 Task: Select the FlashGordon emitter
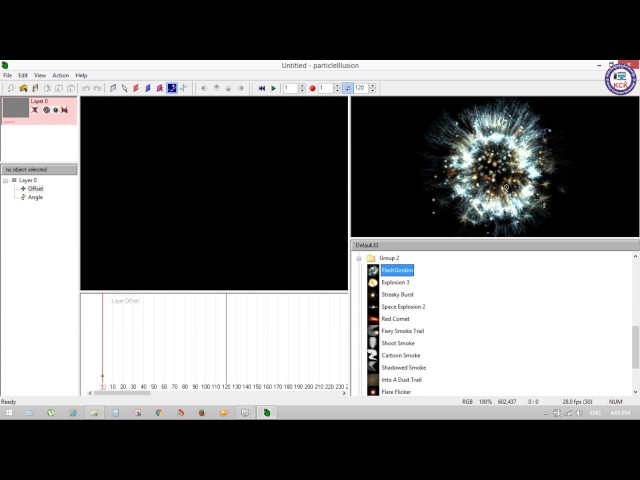coord(397,270)
